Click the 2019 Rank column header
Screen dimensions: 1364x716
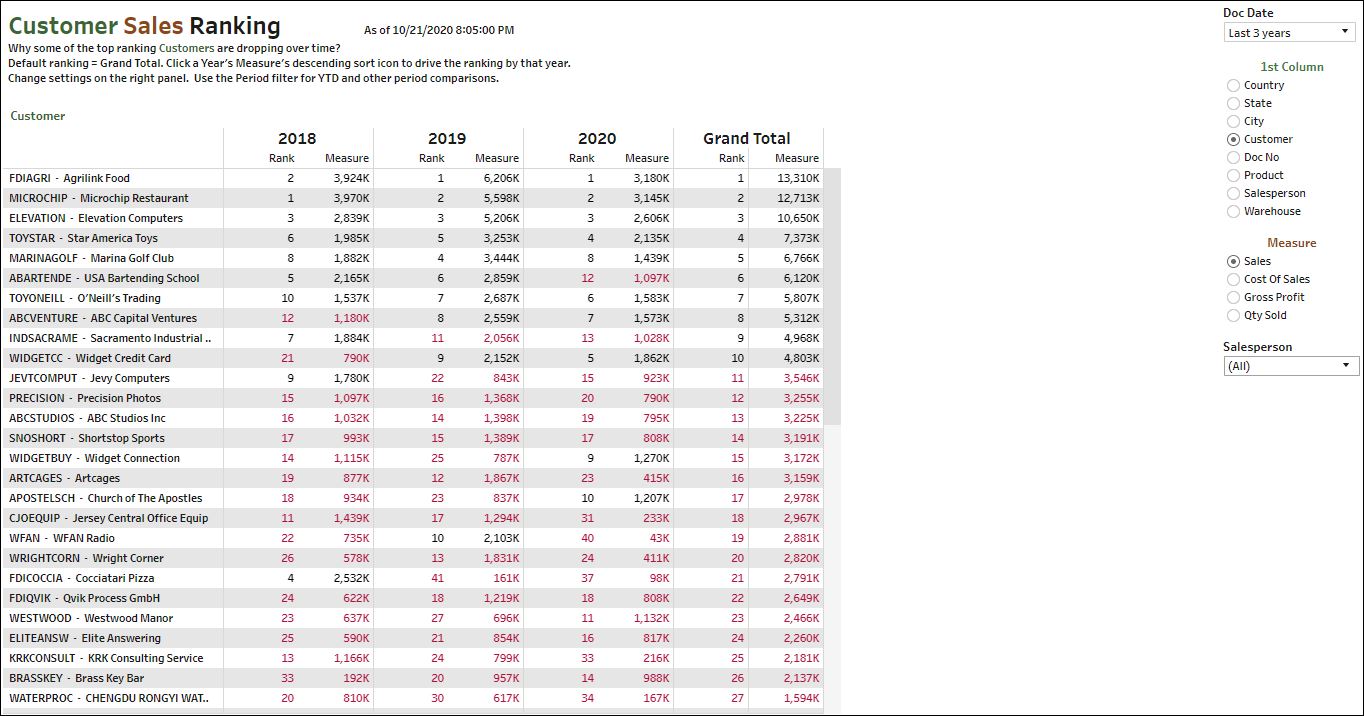coord(431,158)
